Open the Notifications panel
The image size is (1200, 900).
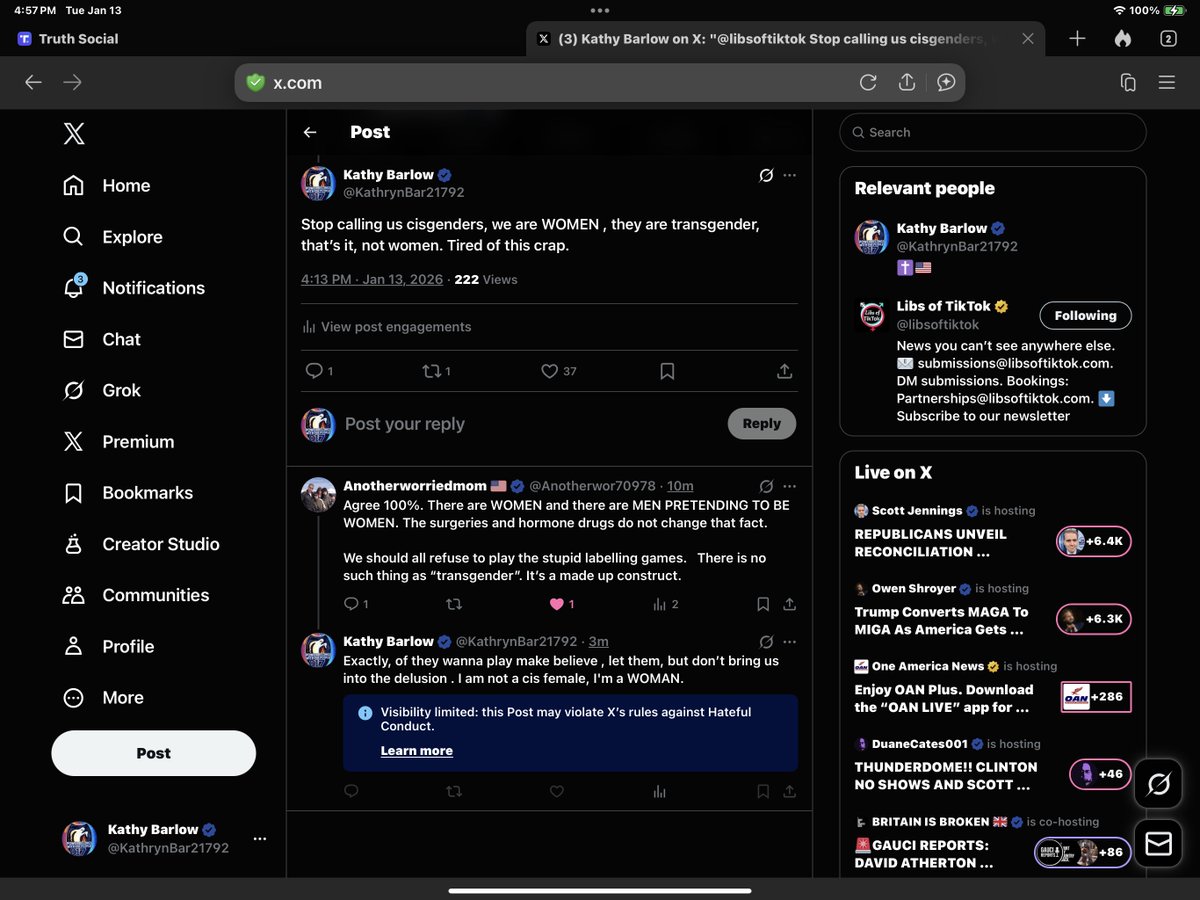click(x=152, y=288)
